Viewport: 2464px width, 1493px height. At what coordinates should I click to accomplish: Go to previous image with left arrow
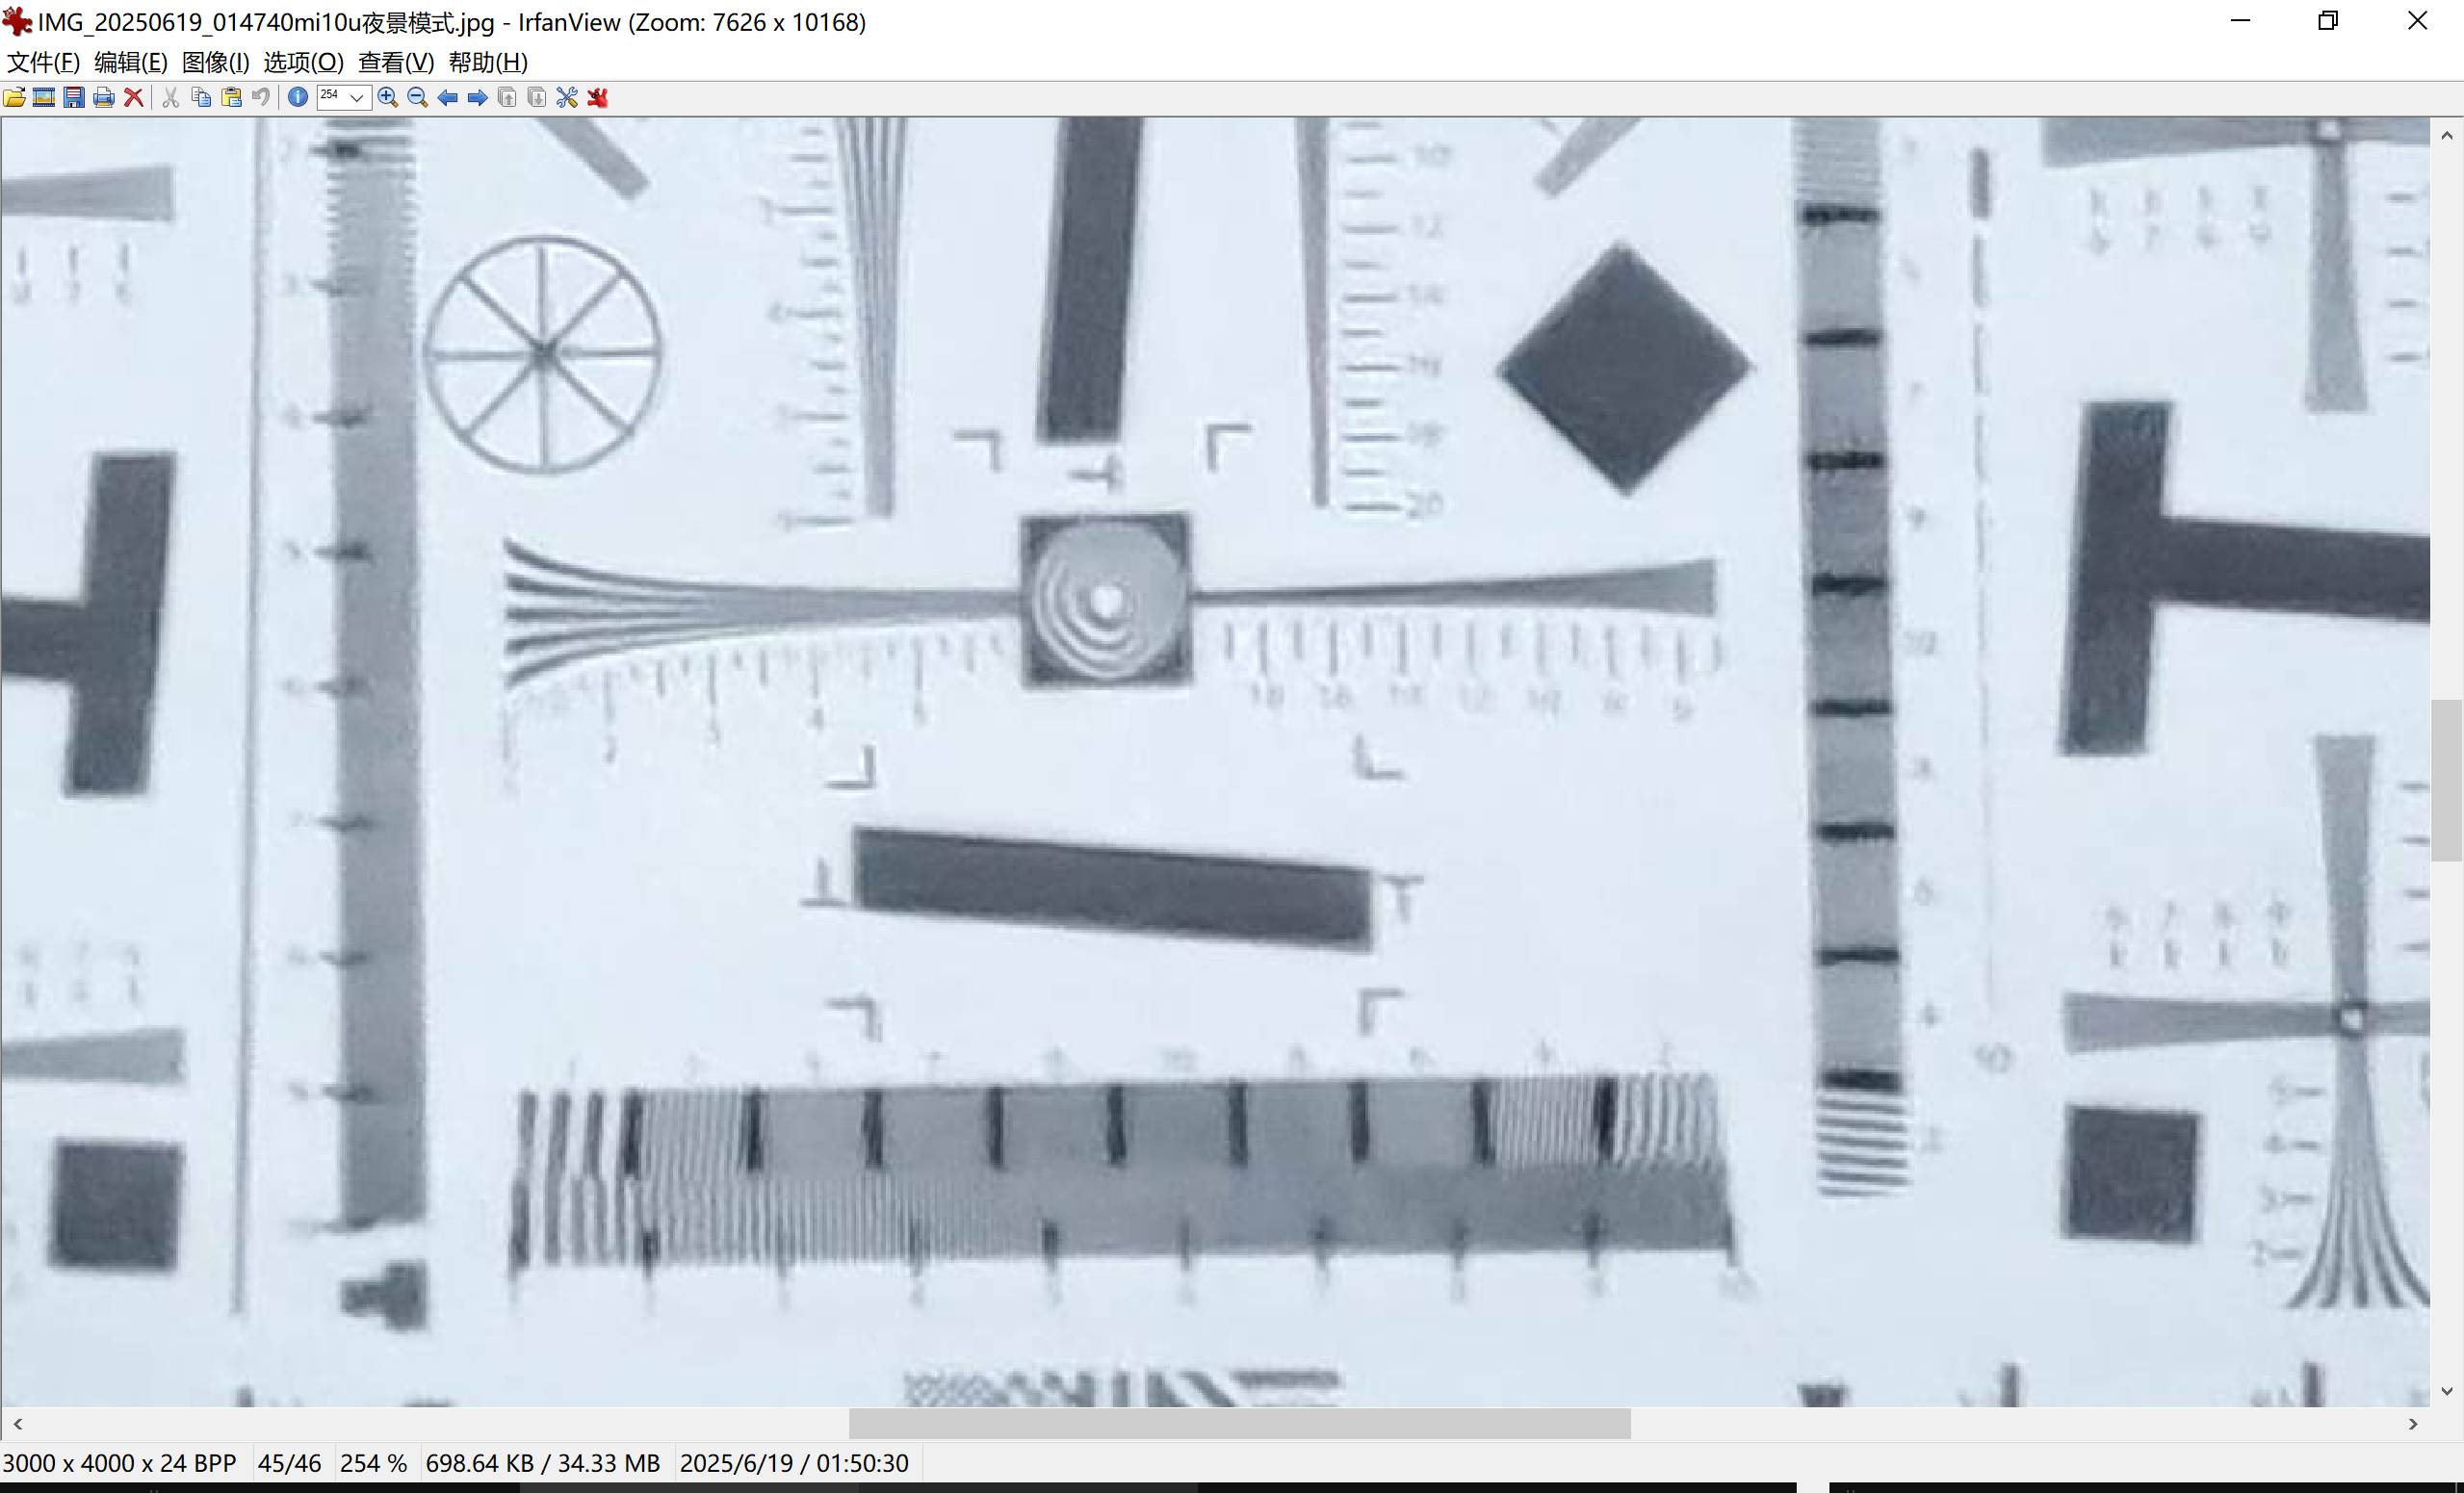(448, 97)
